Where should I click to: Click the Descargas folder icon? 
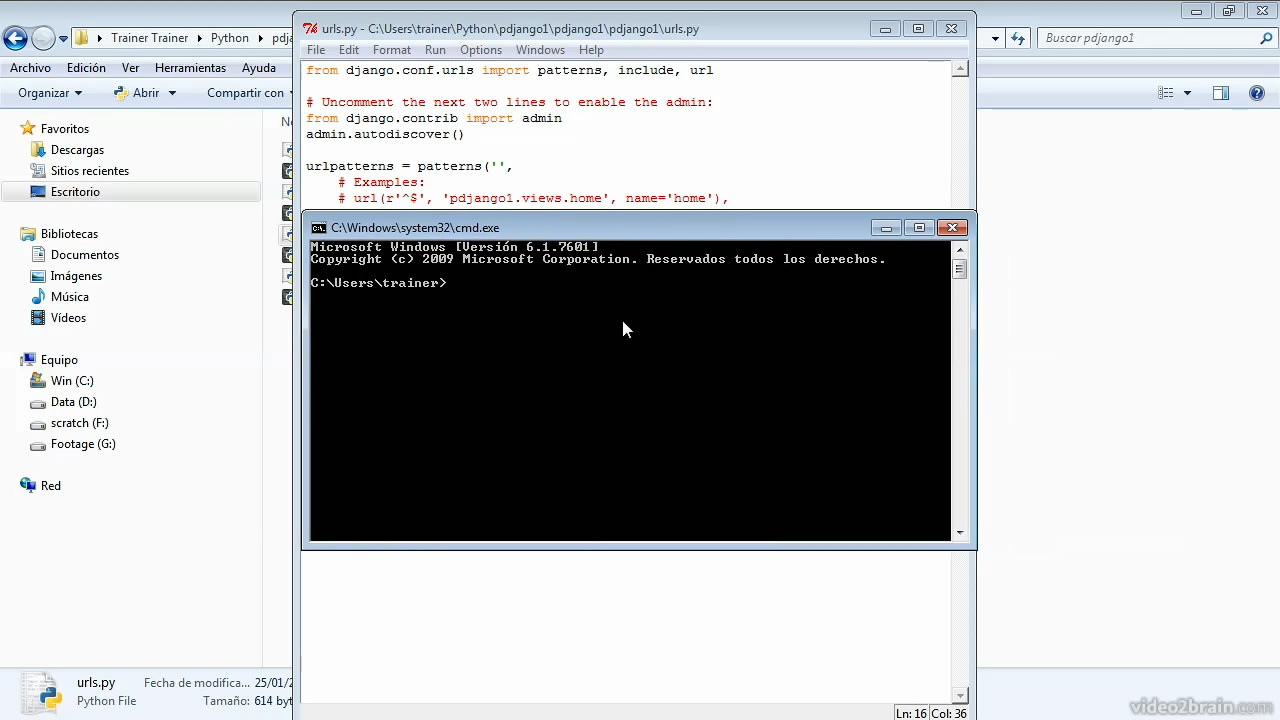[x=38, y=150]
